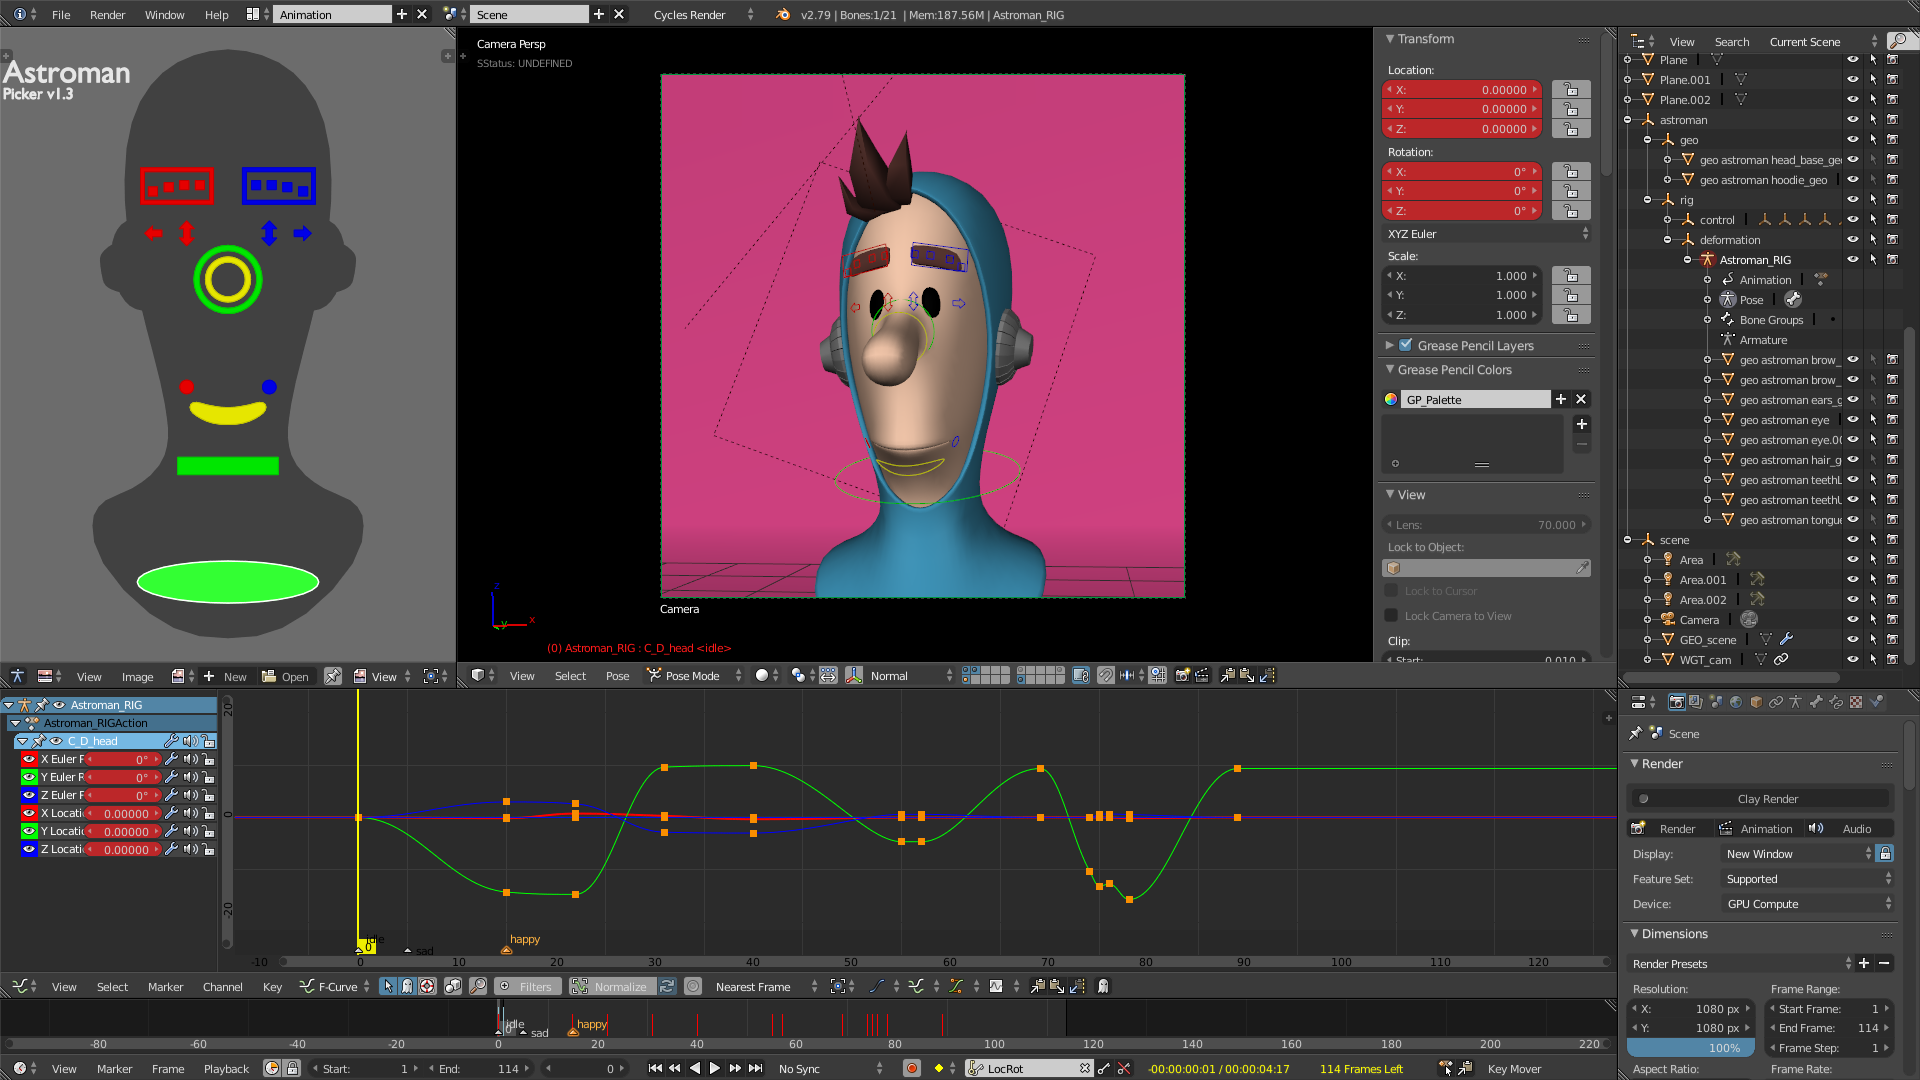Add a new Grease Pencil palette

click(1560, 399)
